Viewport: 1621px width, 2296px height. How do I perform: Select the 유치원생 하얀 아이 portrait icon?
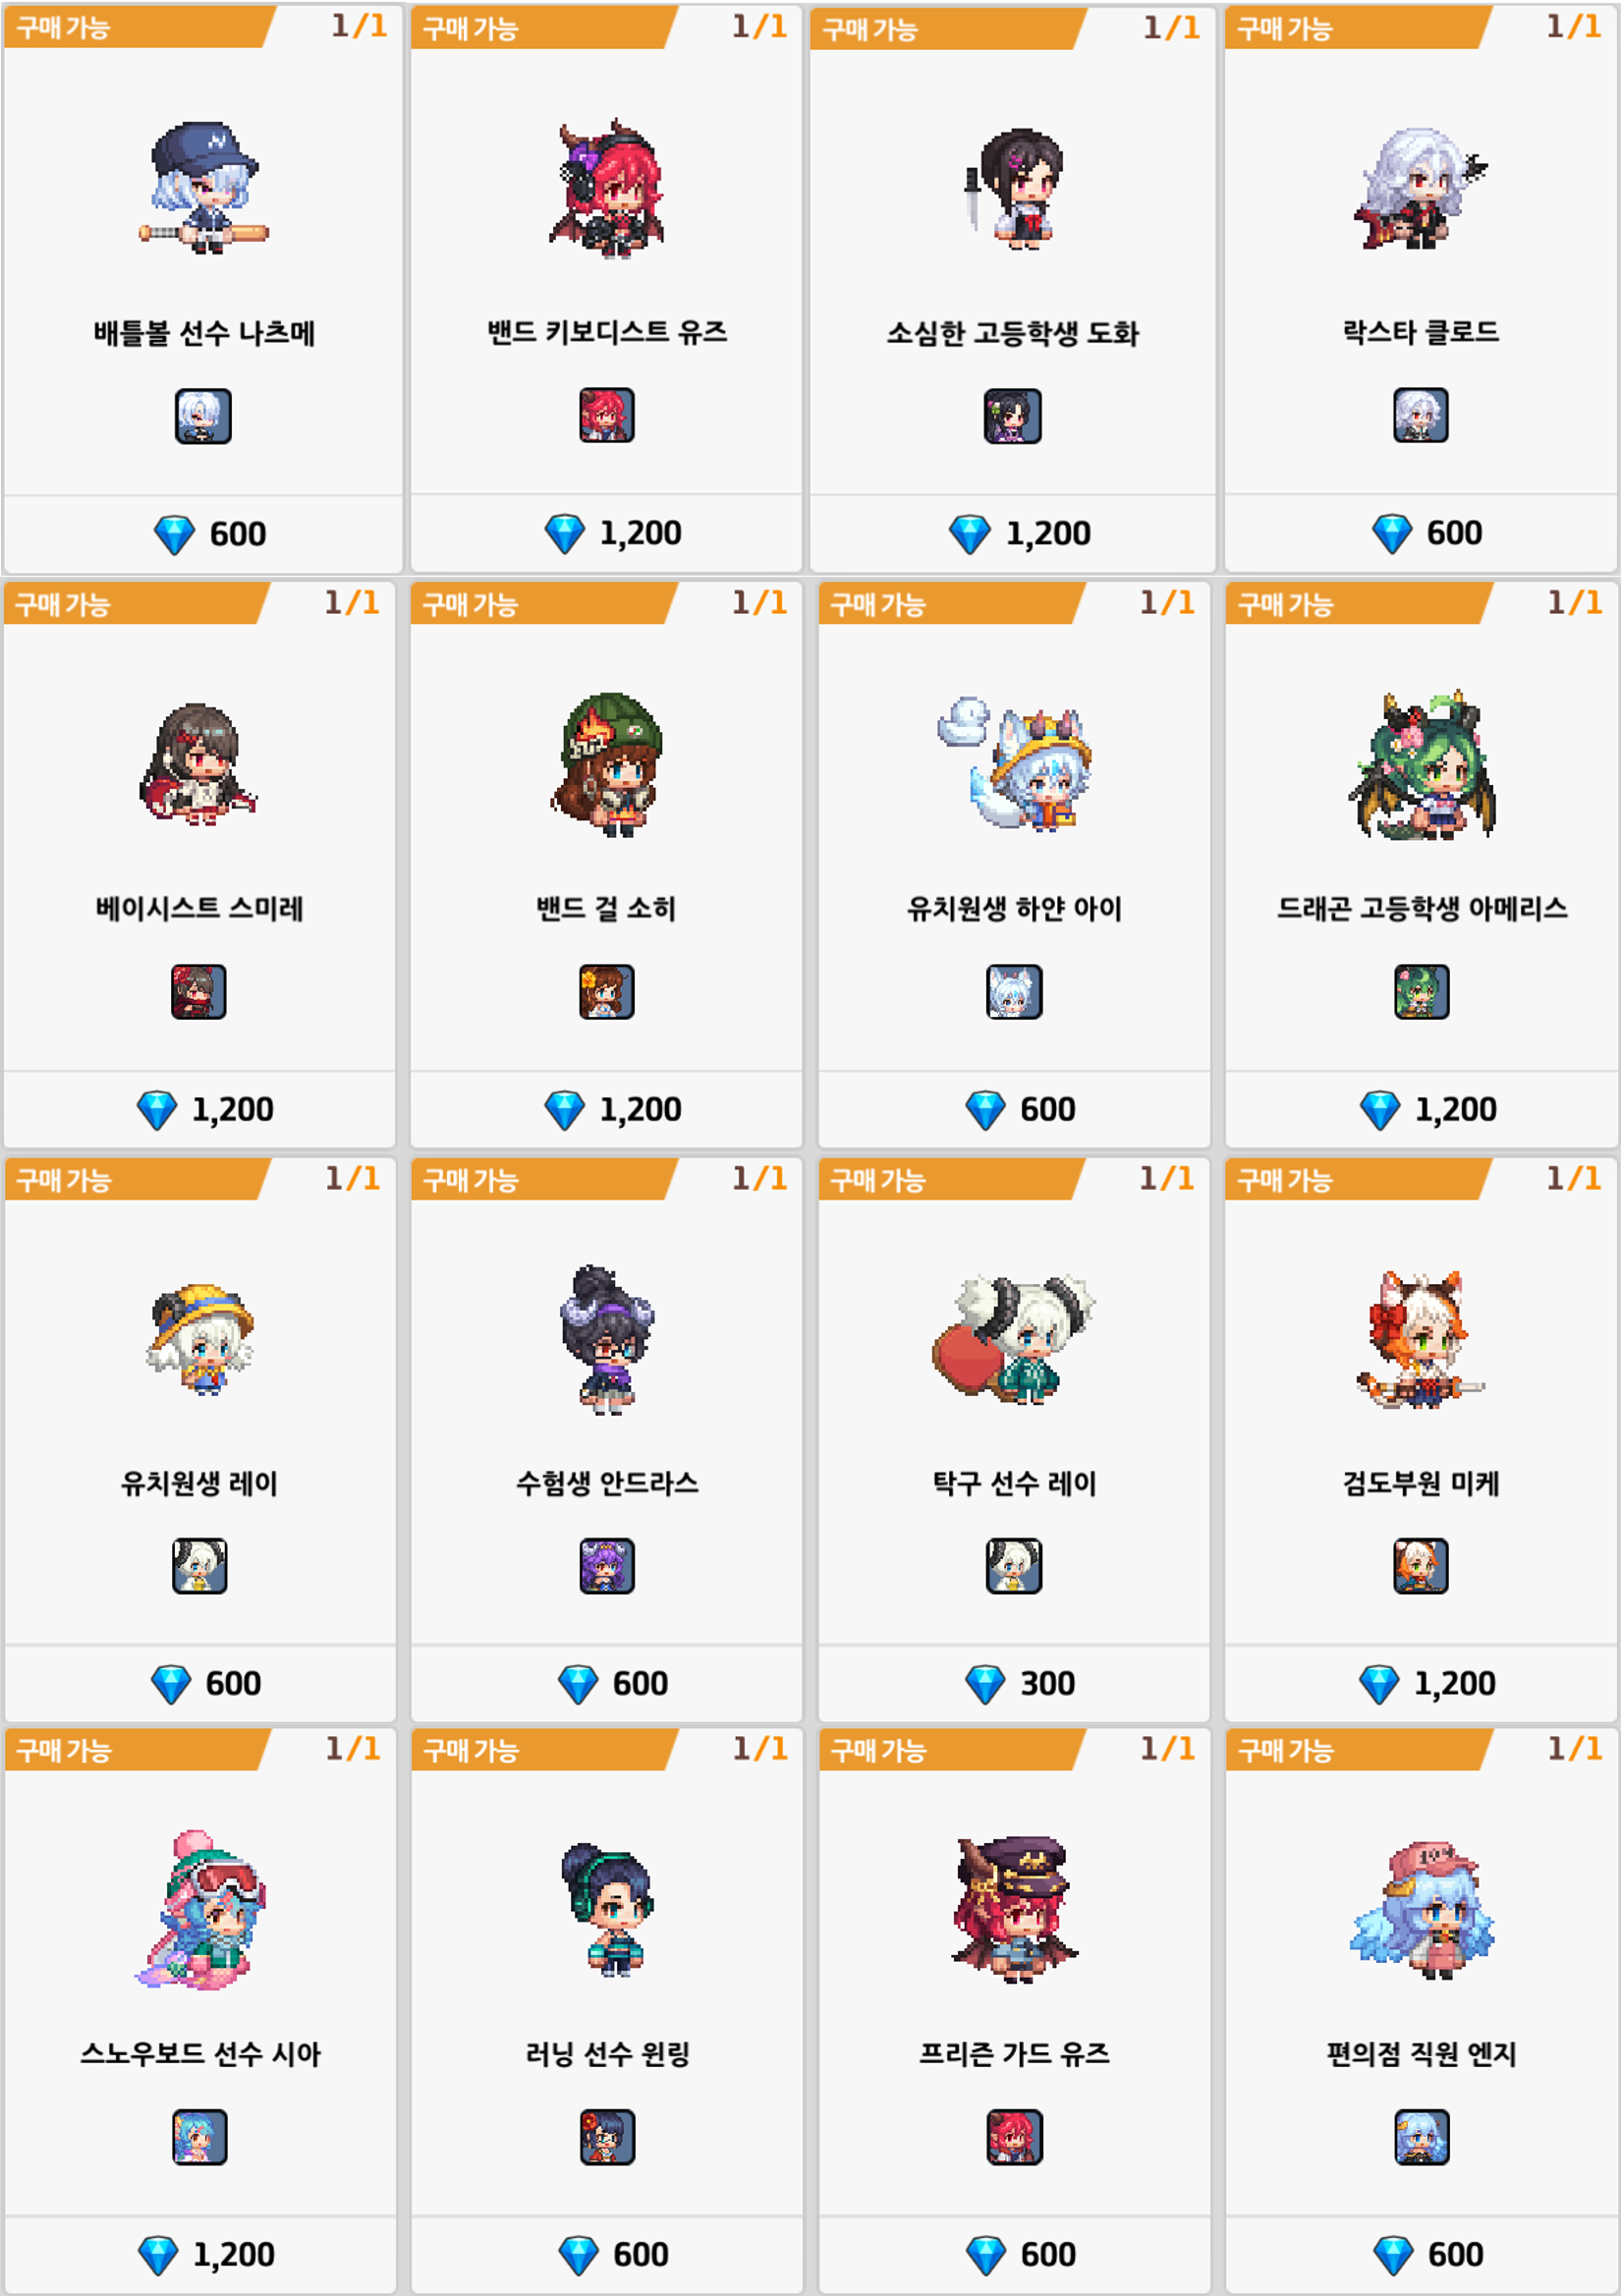tap(1014, 992)
